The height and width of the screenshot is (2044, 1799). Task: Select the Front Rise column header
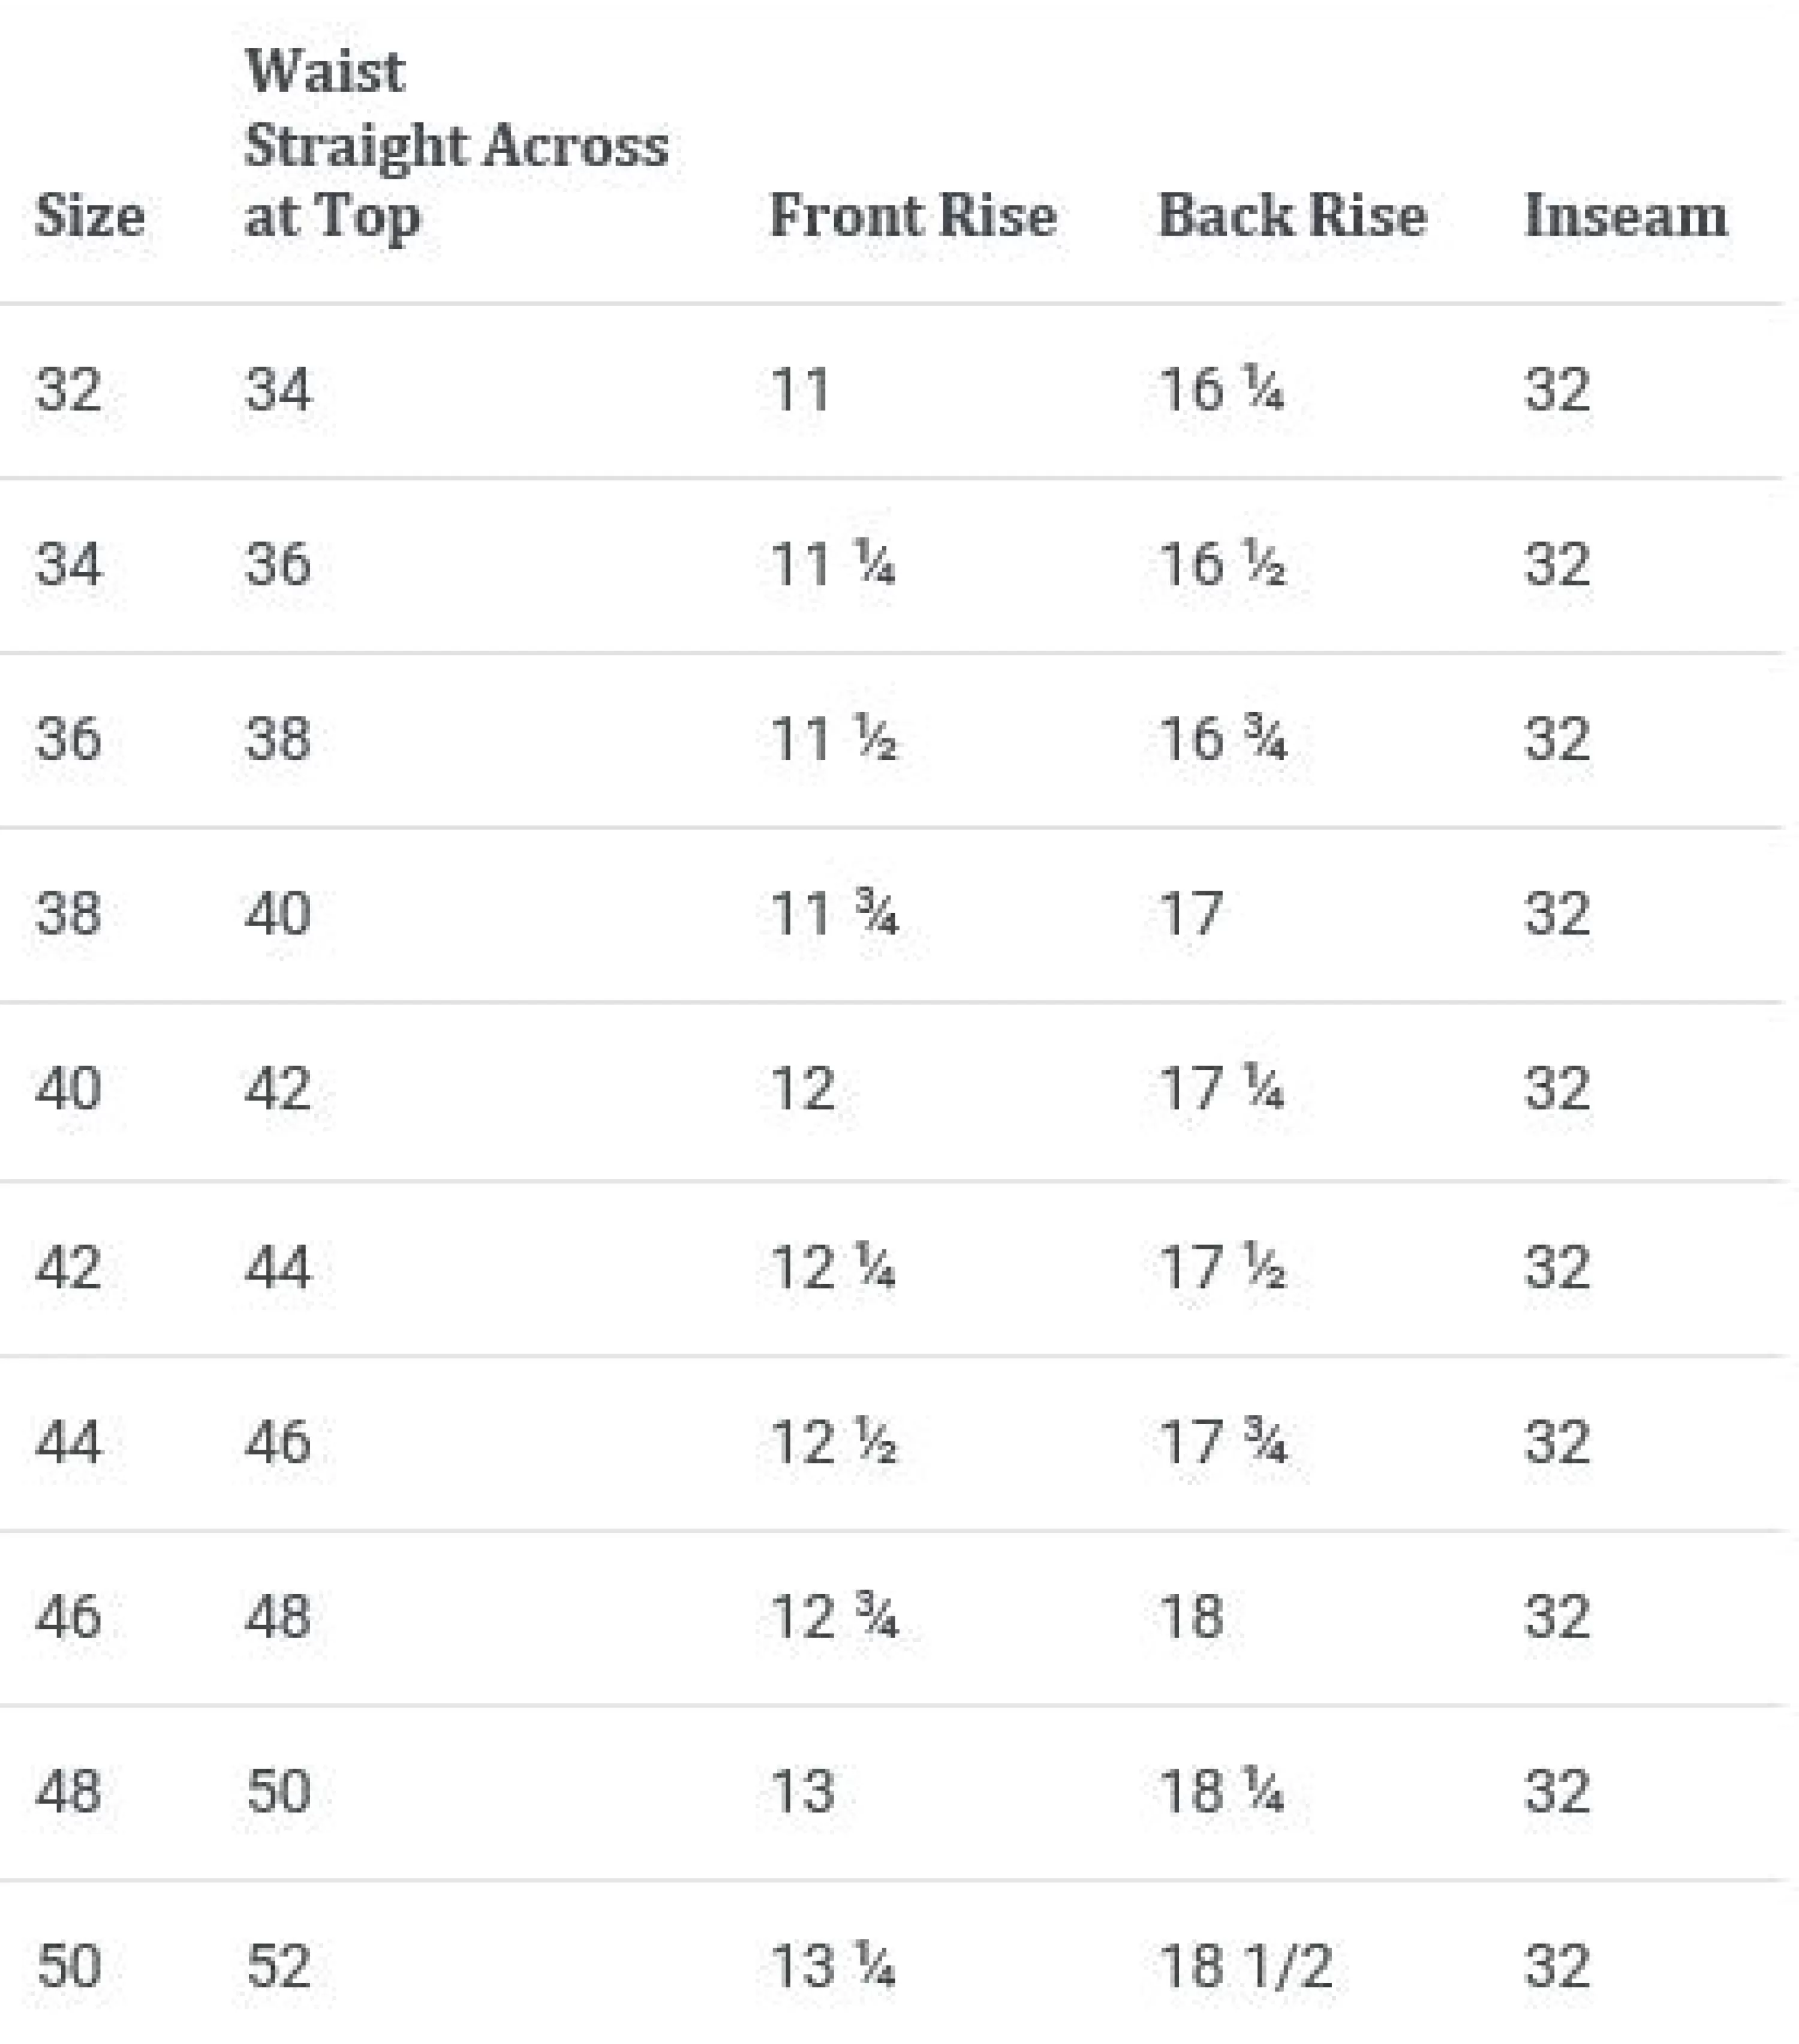[912, 216]
